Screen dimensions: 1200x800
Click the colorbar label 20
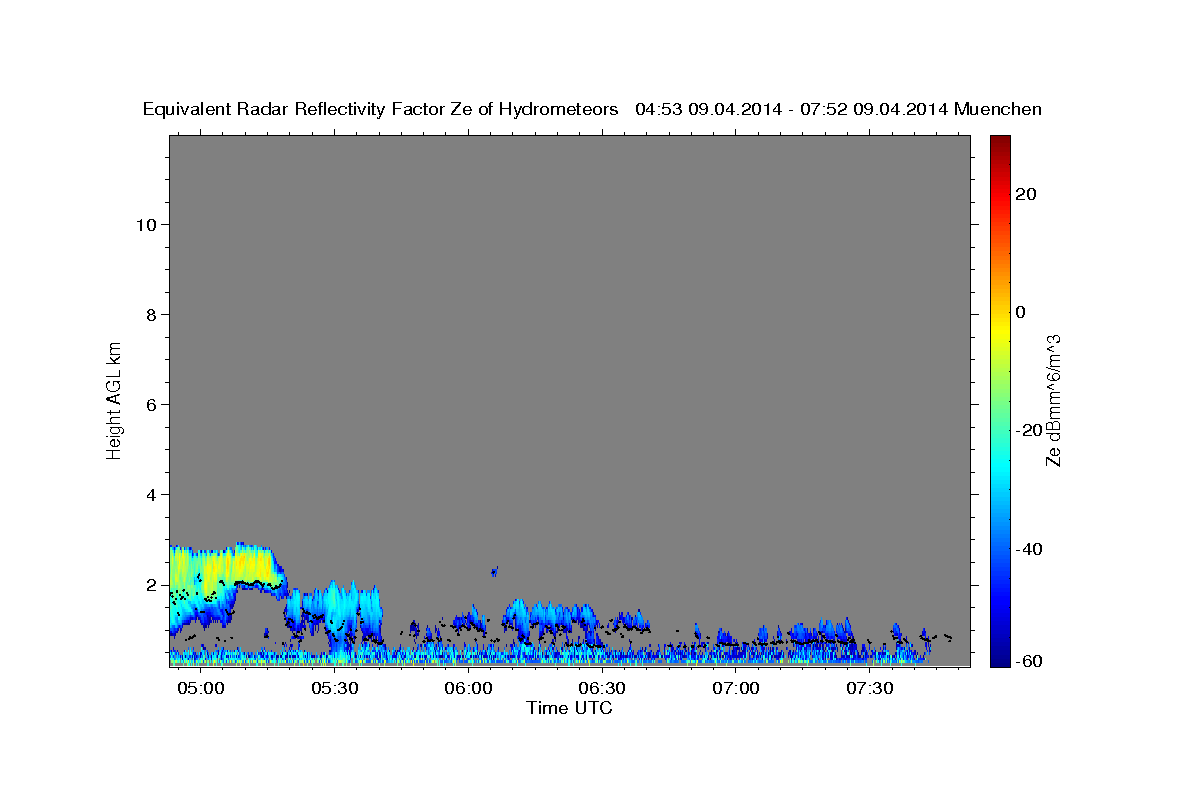click(1025, 194)
